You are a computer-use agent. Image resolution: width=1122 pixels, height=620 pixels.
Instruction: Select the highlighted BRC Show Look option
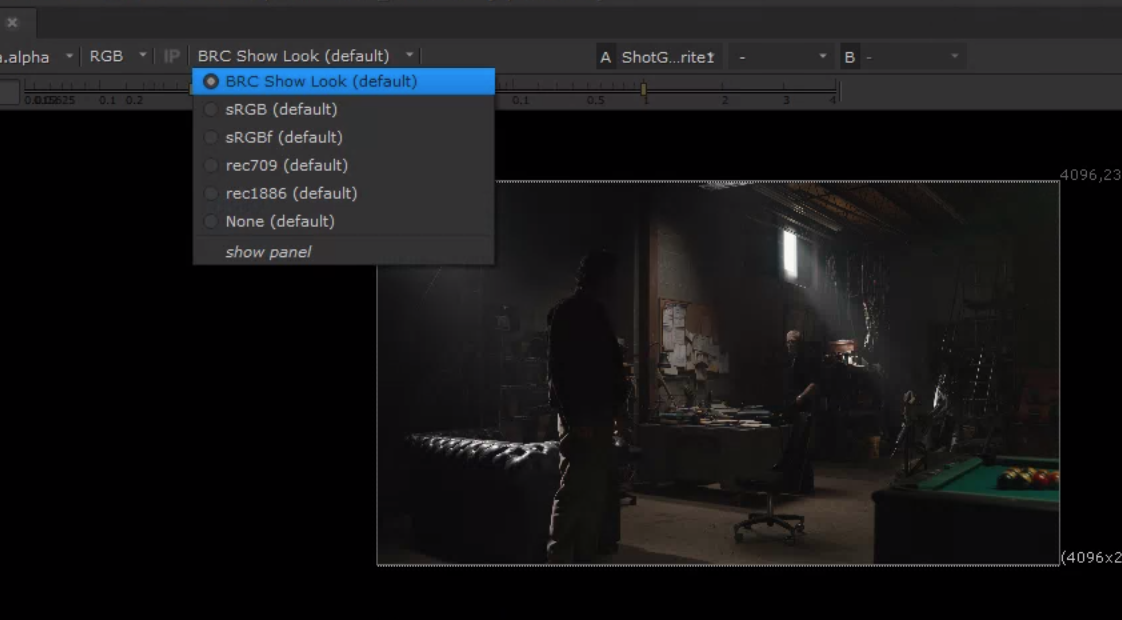click(320, 82)
